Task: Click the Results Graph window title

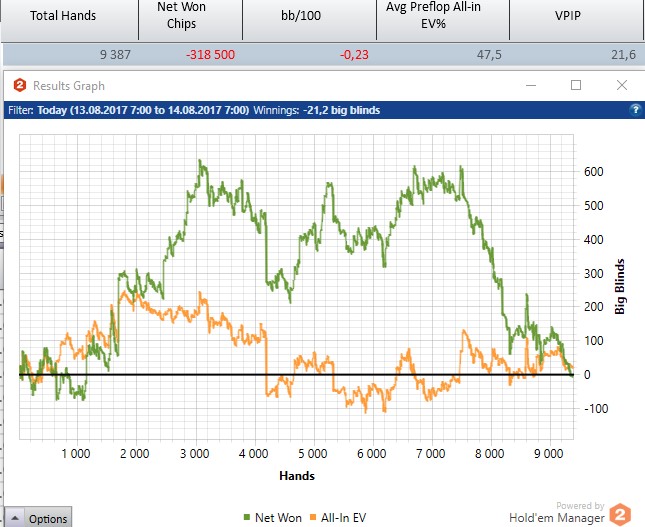Action: (69, 86)
